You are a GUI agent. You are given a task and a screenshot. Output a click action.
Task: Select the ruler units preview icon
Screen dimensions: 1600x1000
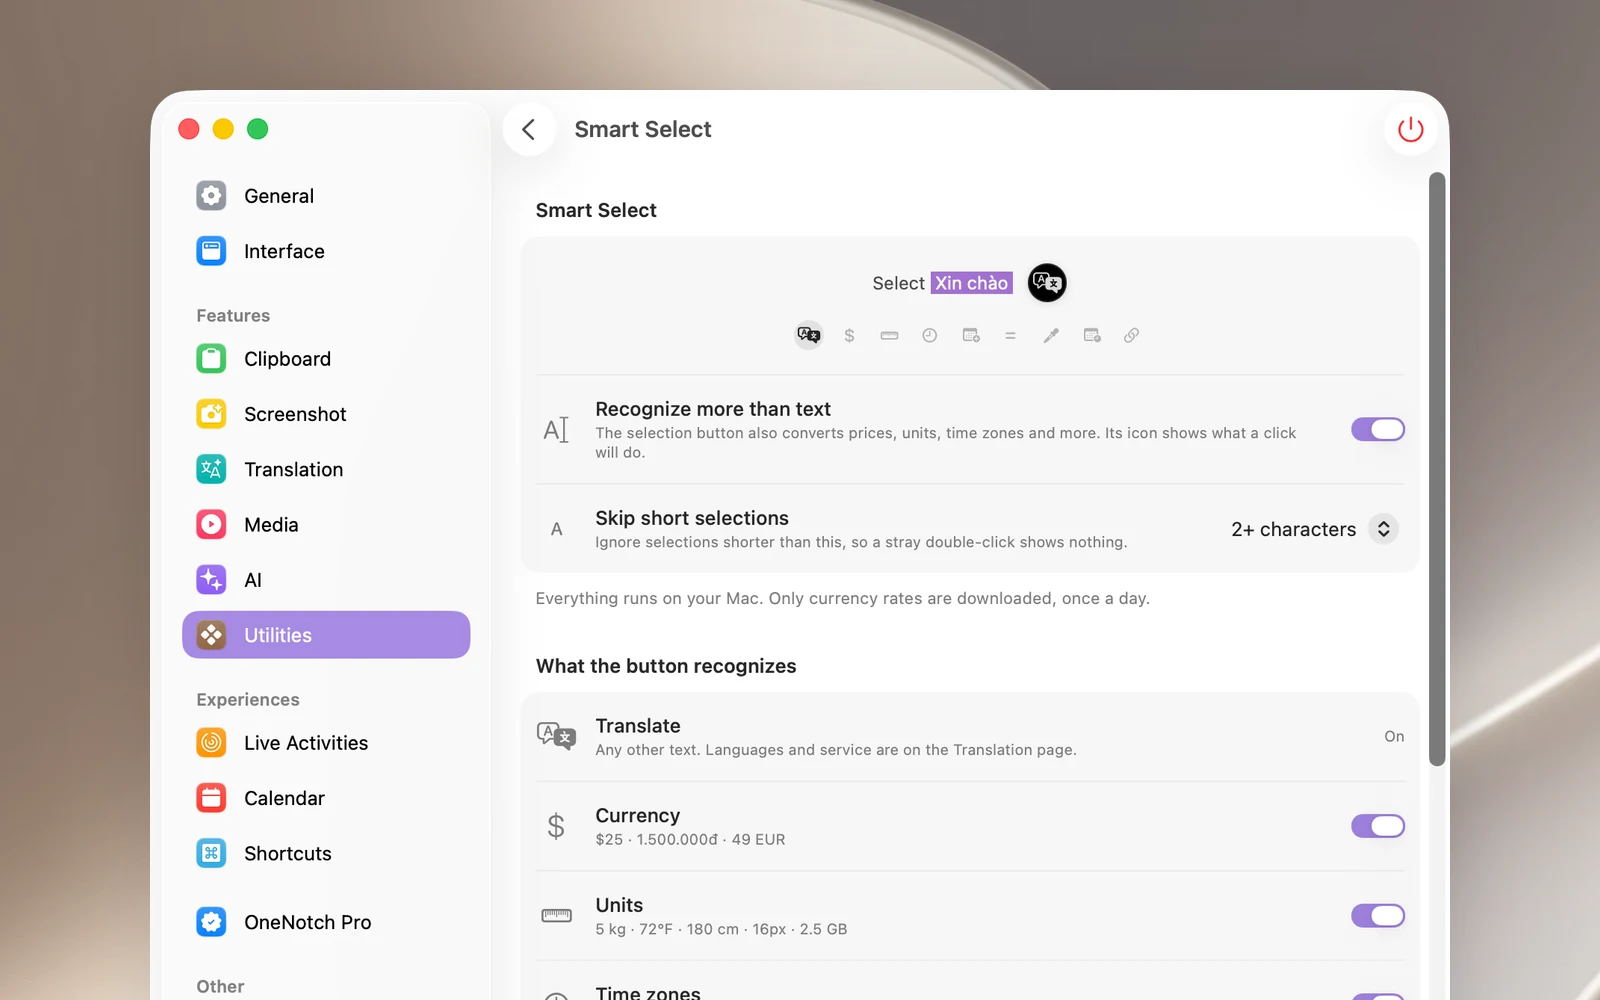tap(889, 335)
